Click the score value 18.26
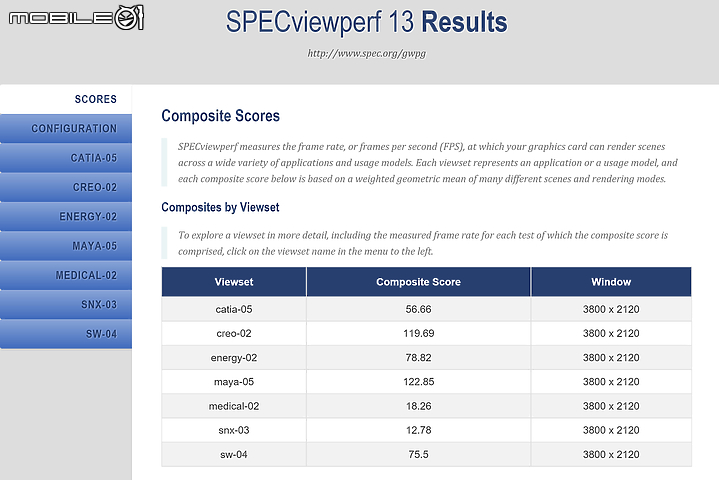This screenshot has height=480, width=719. (418, 406)
